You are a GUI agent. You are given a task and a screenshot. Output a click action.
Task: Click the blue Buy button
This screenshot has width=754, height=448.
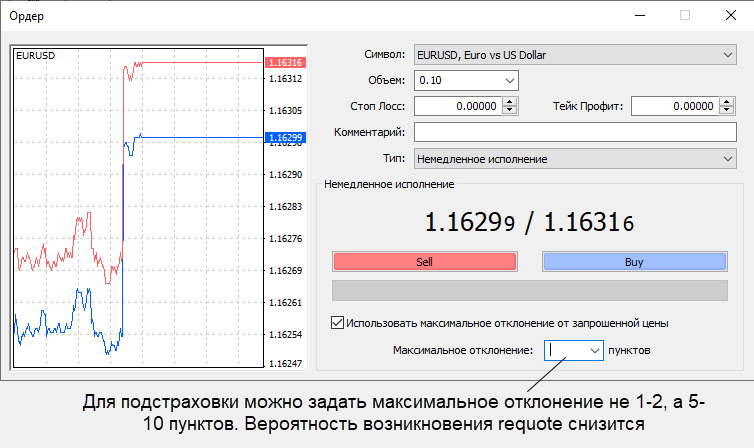tap(634, 262)
